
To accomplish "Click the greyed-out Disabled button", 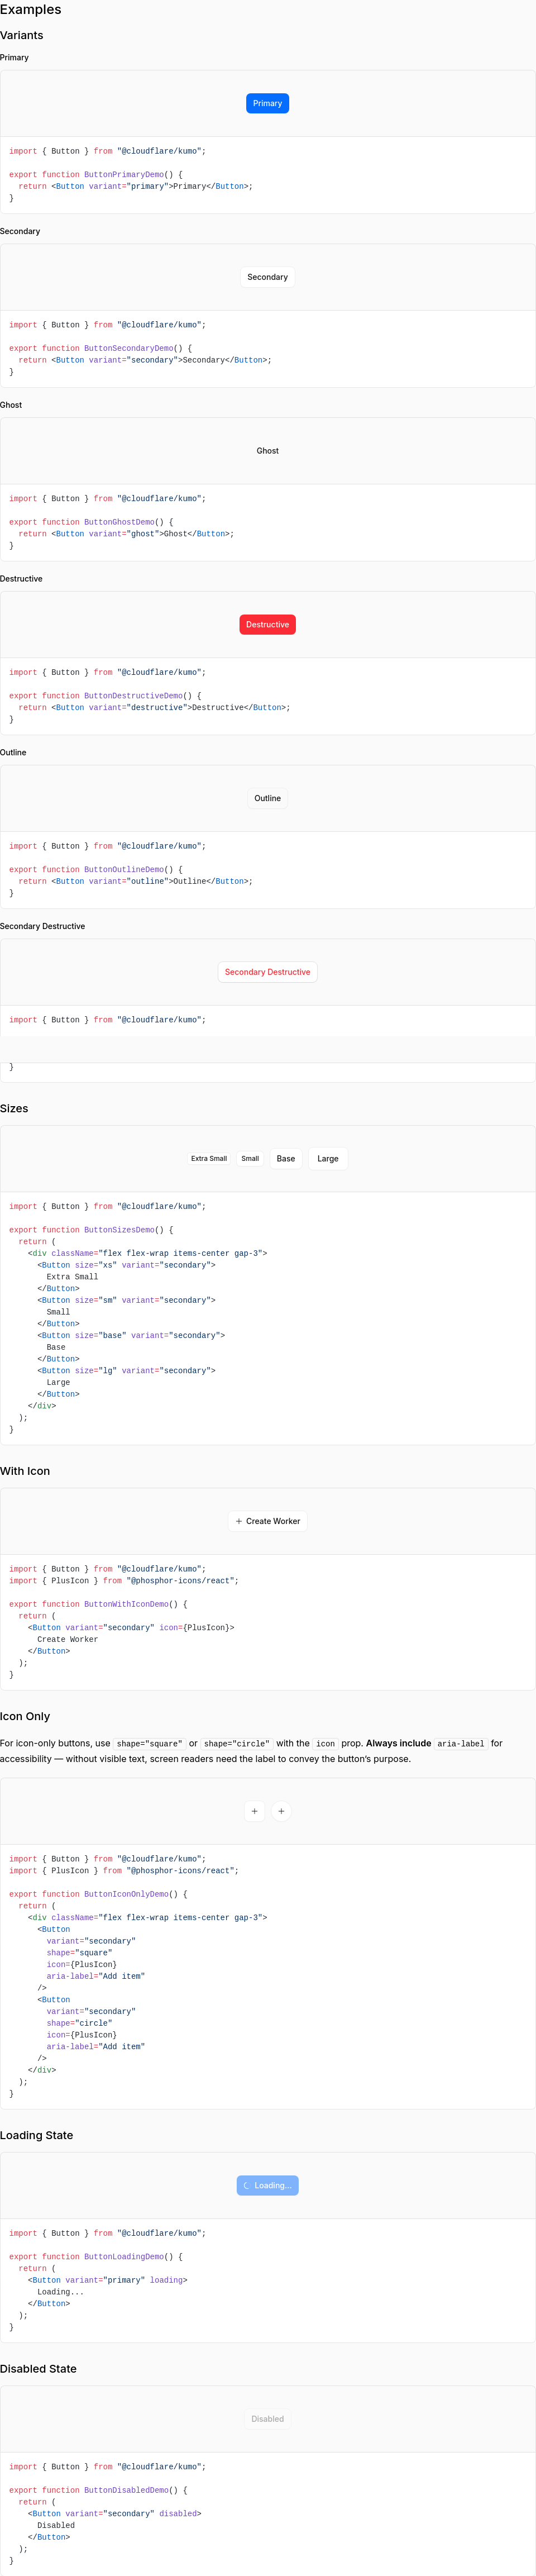I will [x=267, y=2419].
